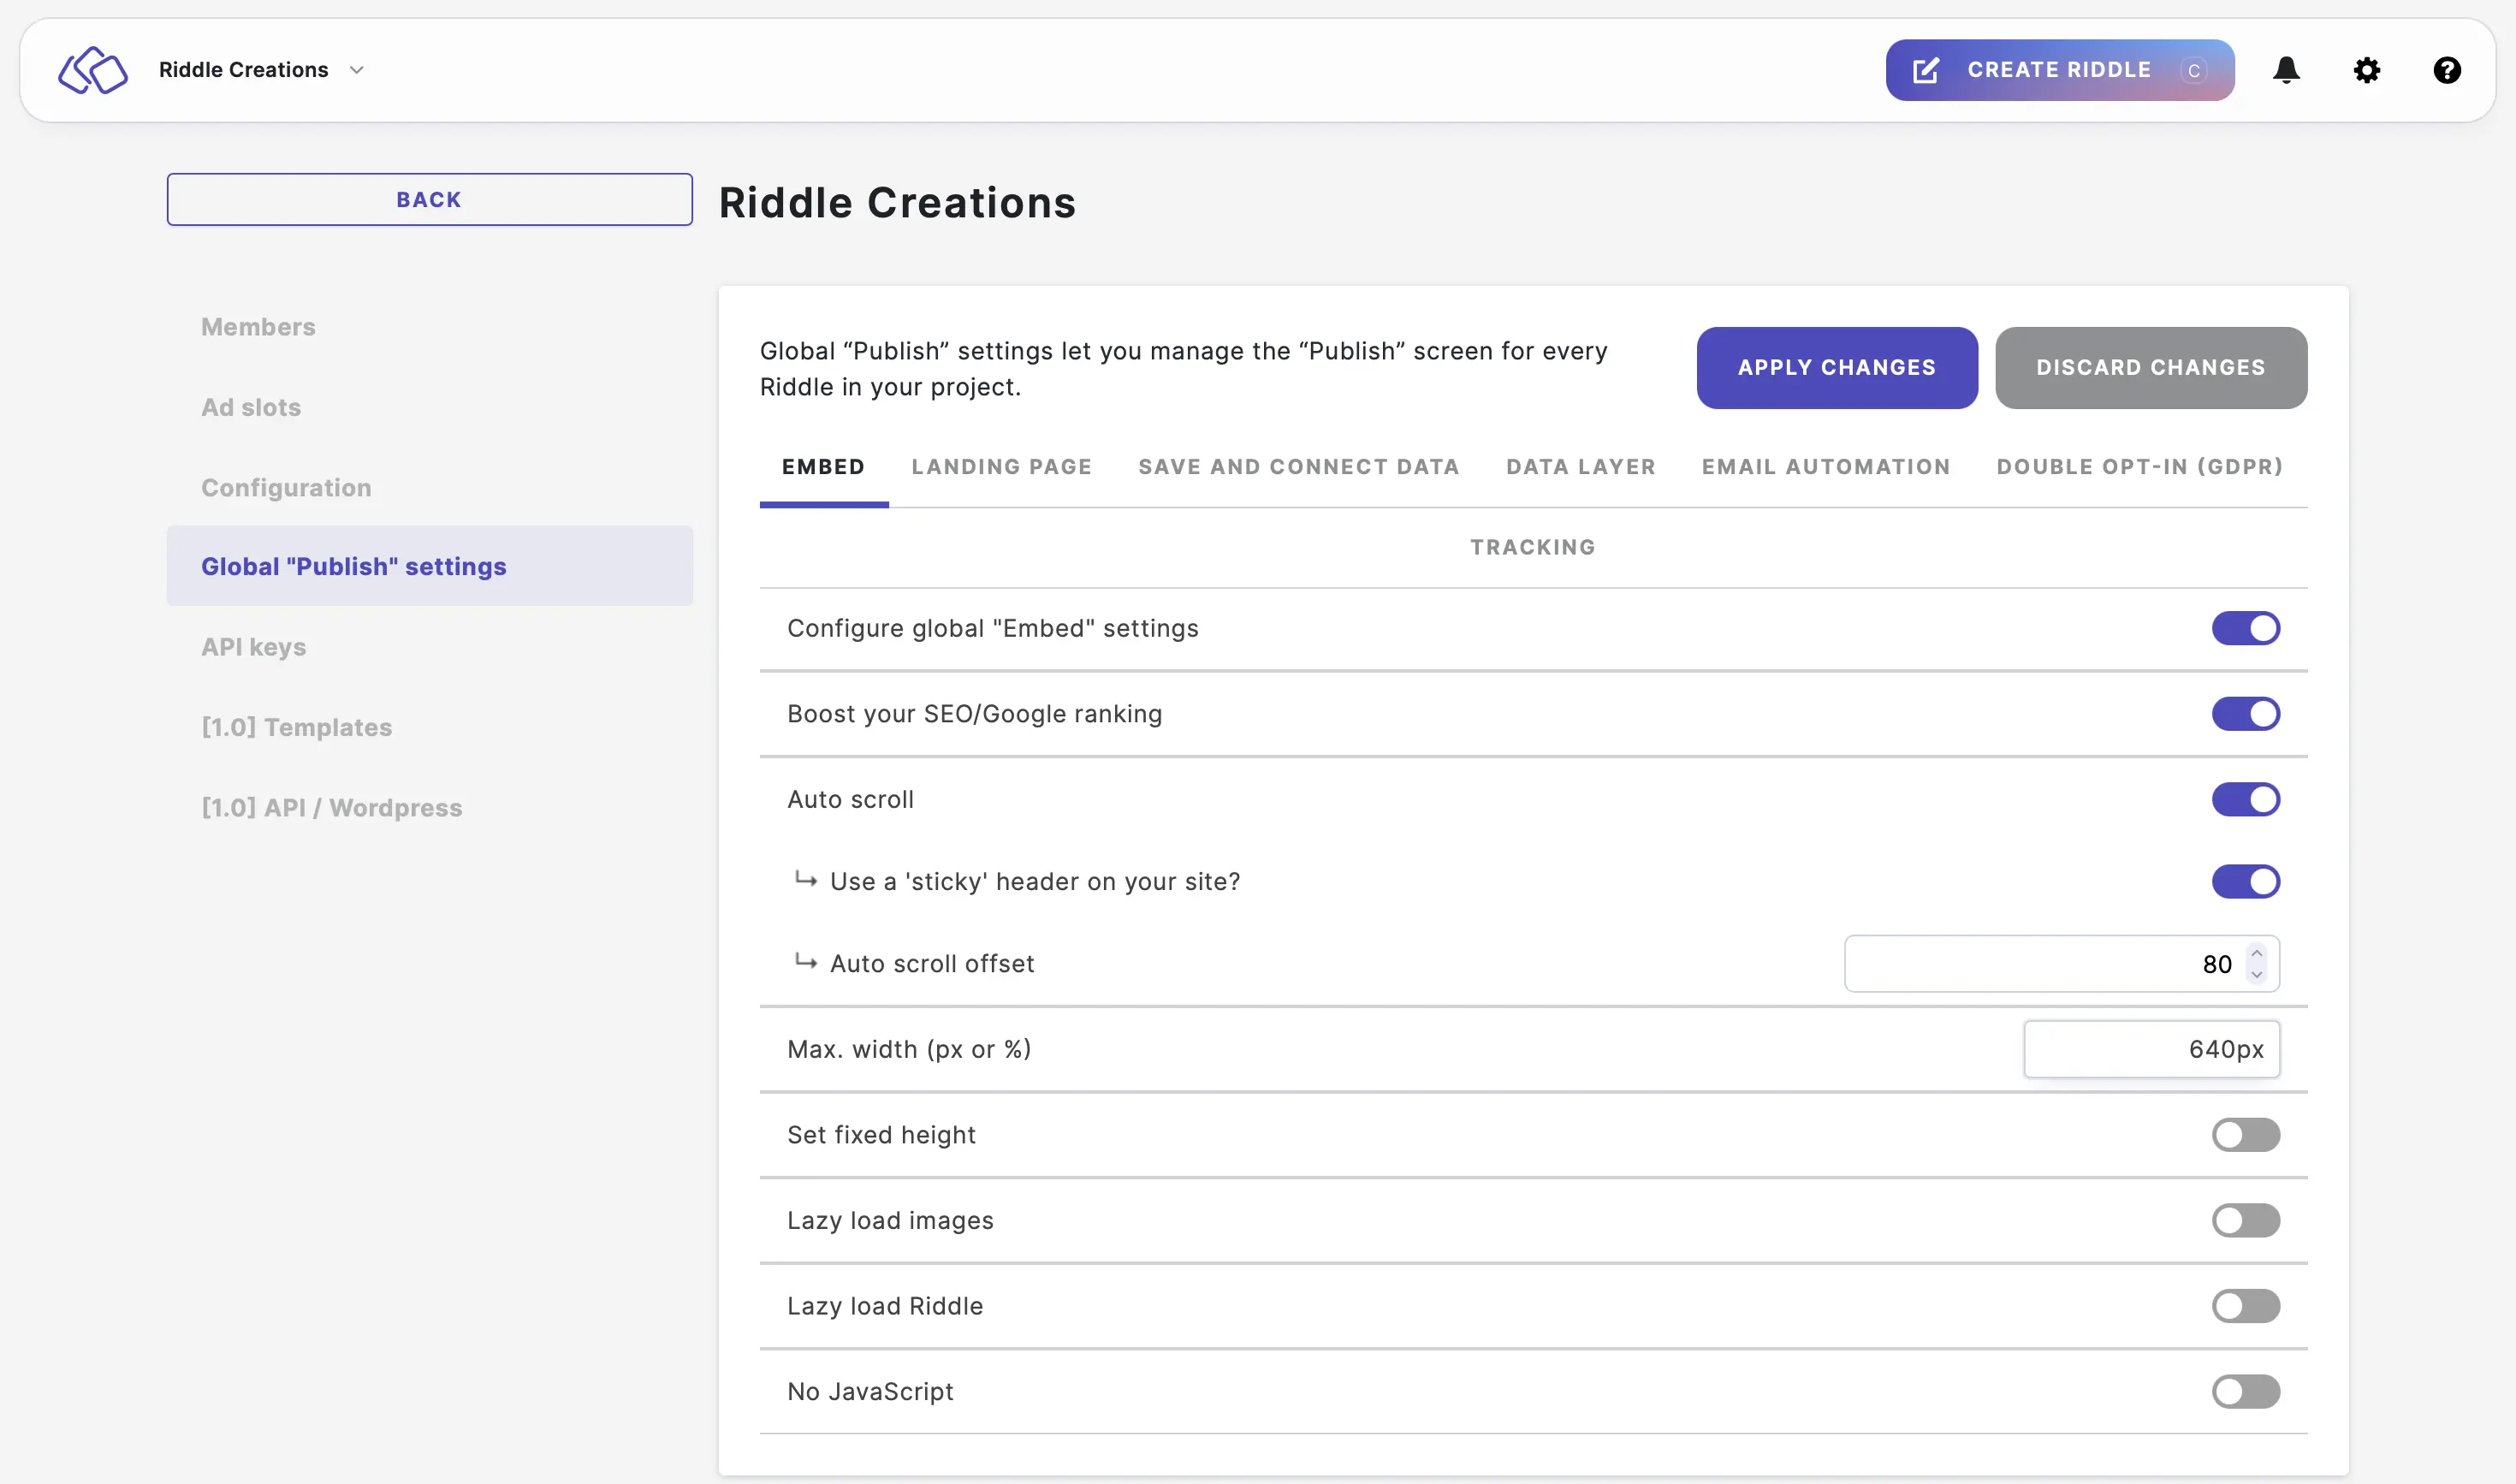Open the Data Layer tab
The image size is (2516, 1484).
tap(1580, 467)
